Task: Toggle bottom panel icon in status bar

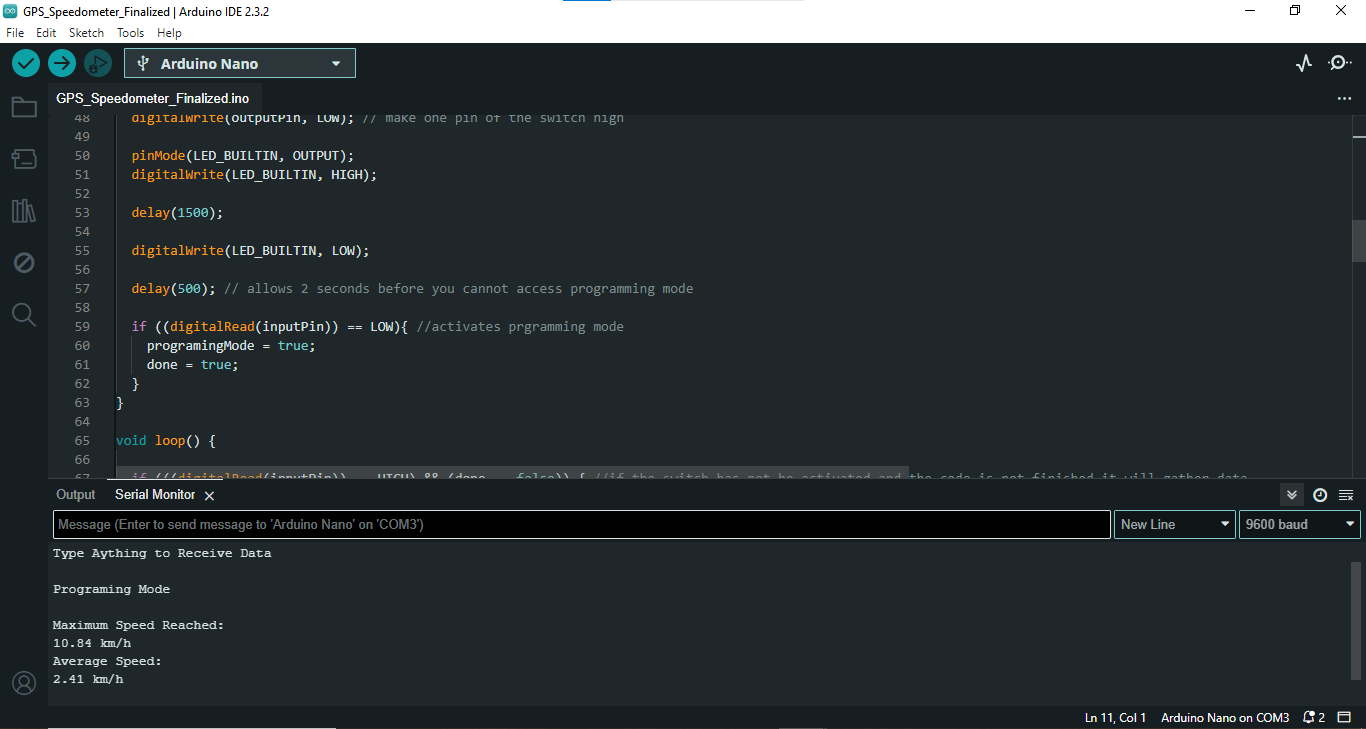Action: (x=1345, y=718)
